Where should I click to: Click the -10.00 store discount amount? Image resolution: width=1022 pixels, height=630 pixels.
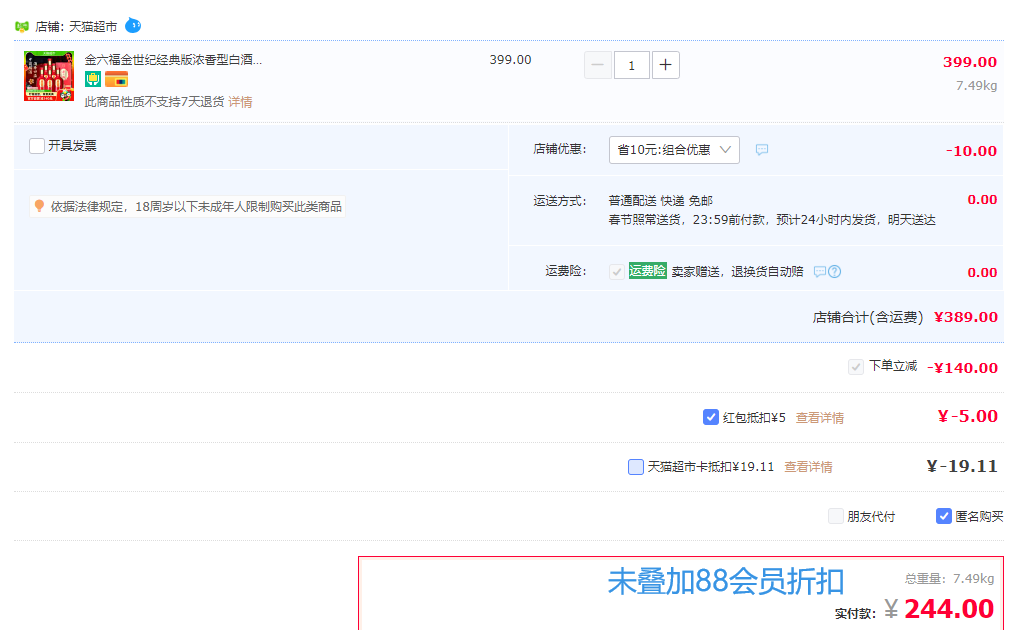[x=971, y=151]
